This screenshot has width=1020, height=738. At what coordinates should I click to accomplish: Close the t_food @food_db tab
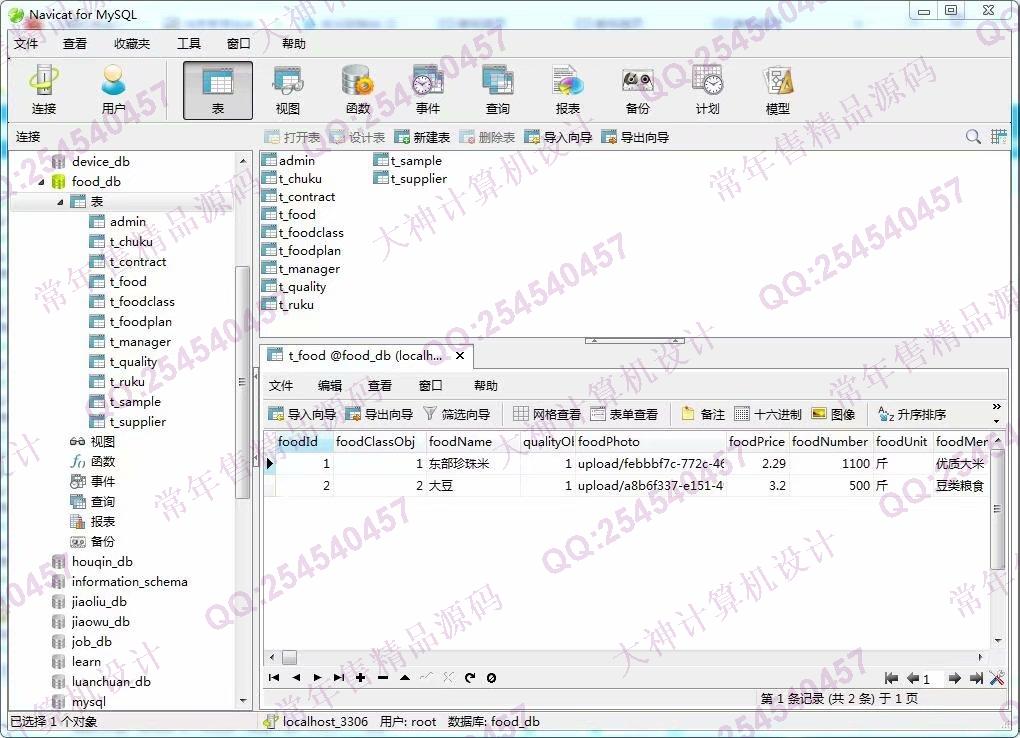[460, 355]
